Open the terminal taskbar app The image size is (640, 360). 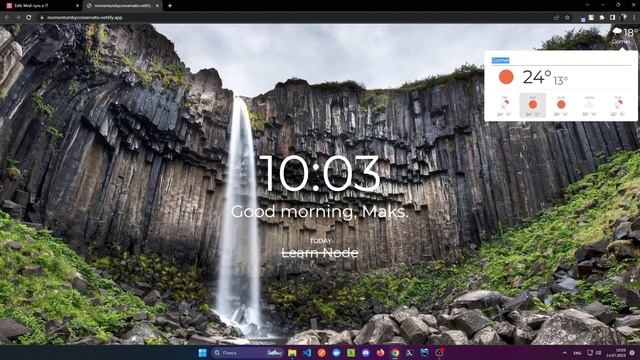tap(410, 353)
